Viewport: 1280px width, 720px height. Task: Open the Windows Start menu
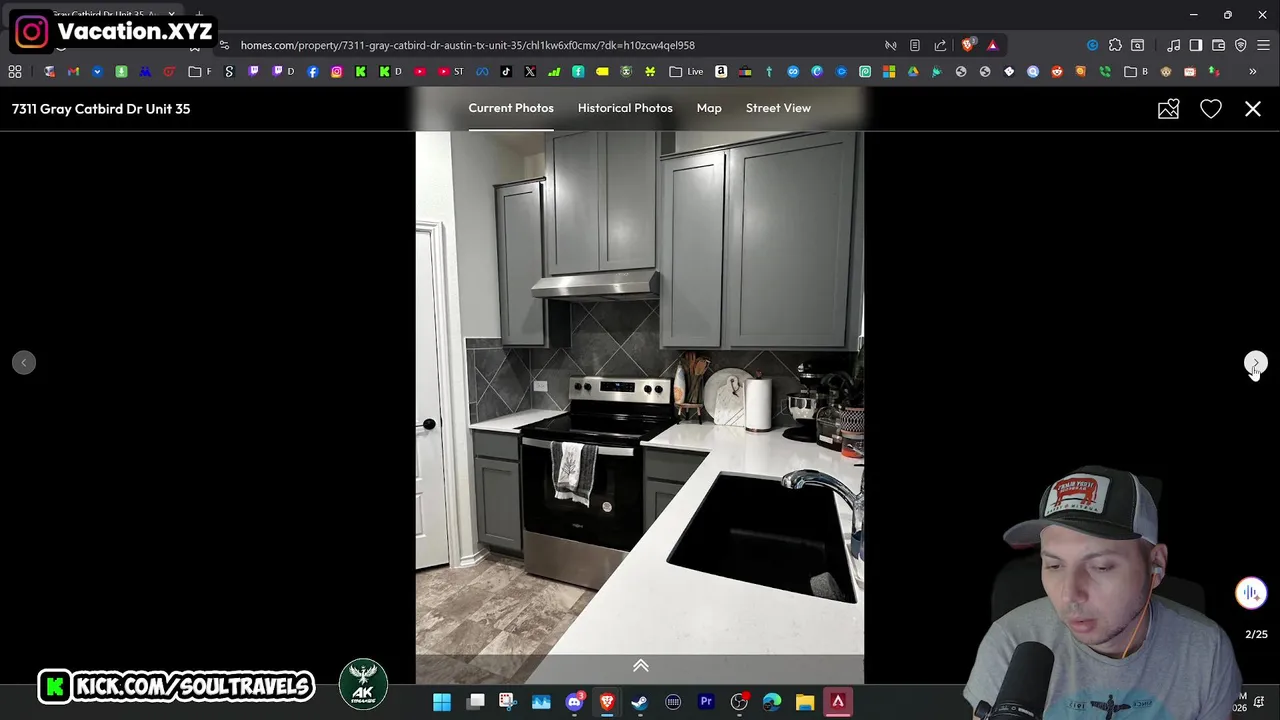(x=442, y=702)
